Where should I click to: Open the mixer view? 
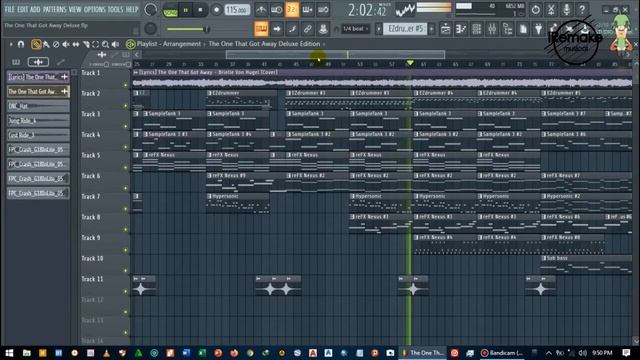pos(492,29)
